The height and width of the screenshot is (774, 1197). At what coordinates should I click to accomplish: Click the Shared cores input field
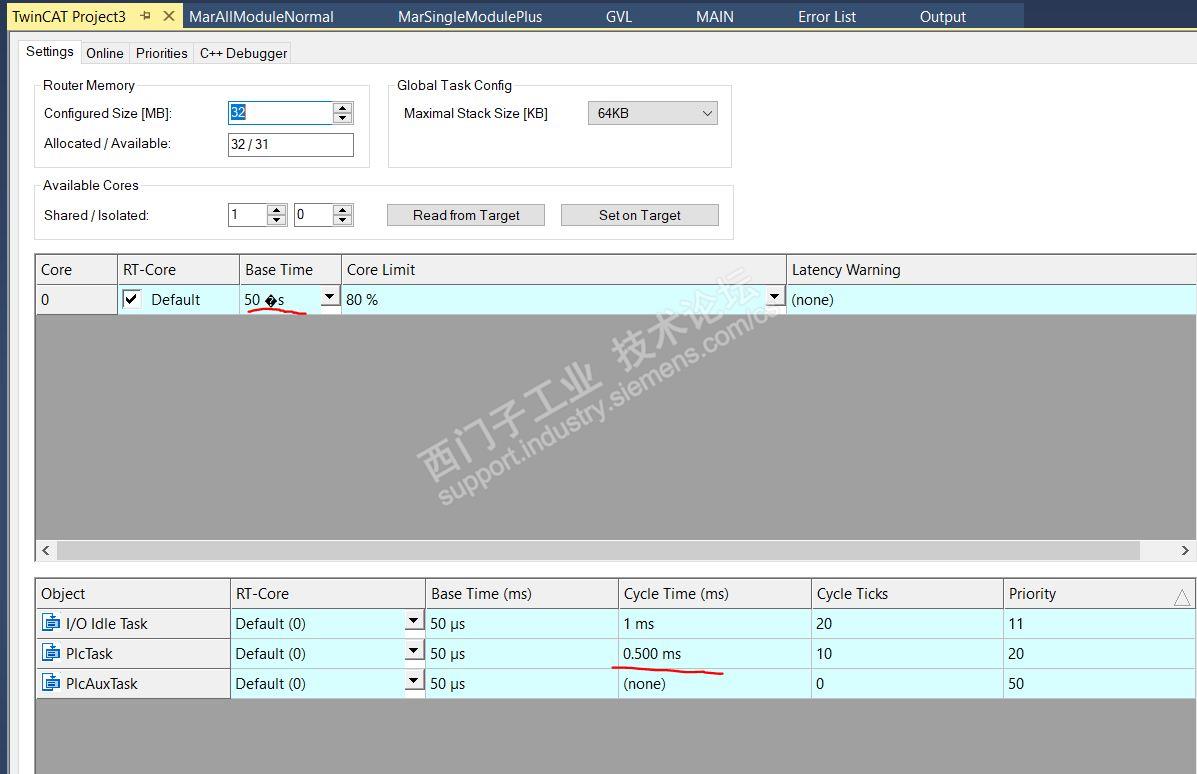click(x=247, y=214)
